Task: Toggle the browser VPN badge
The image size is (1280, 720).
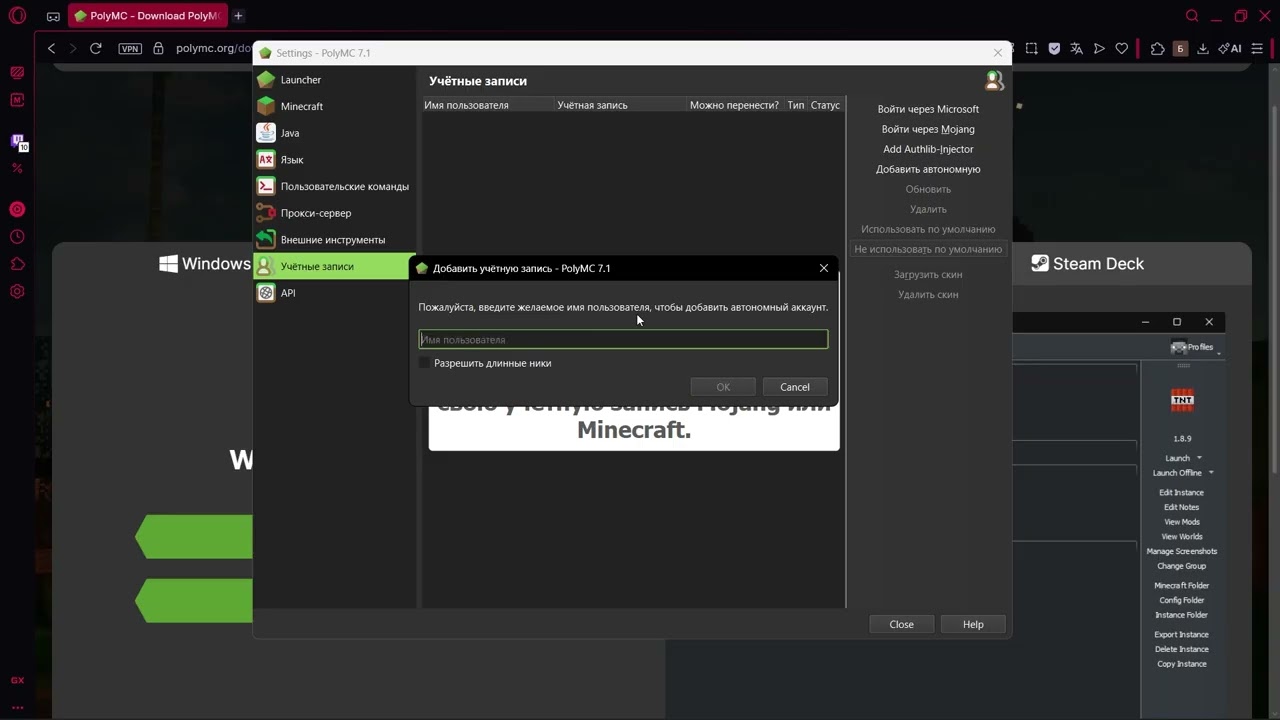Action: click(x=130, y=48)
